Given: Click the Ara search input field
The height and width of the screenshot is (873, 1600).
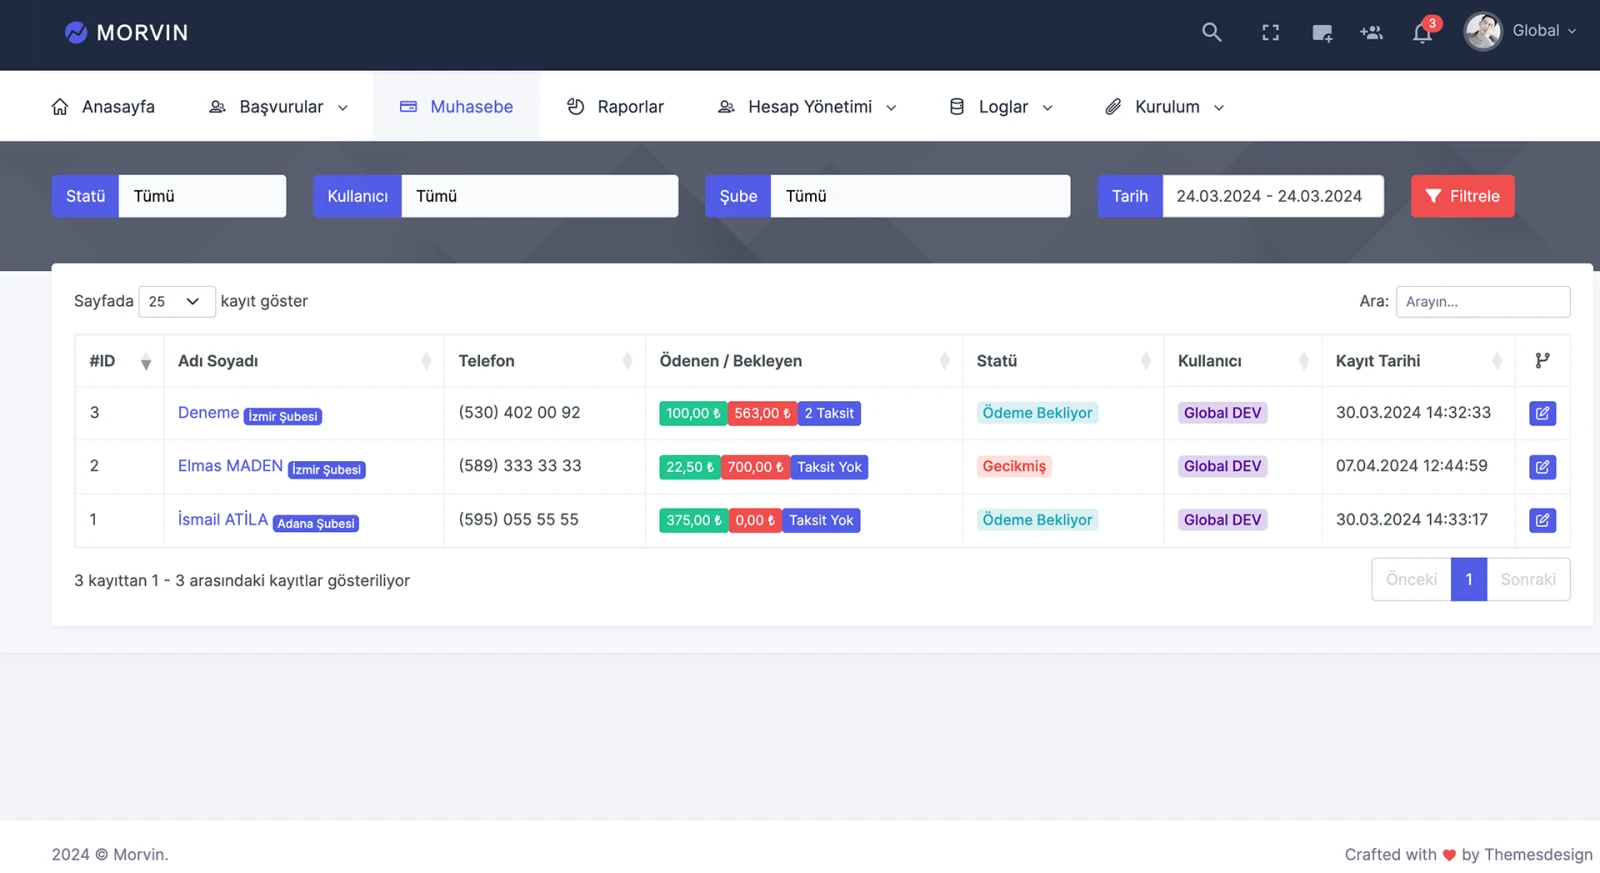Looking at the screenshot, I should pyautogui.click(x=1482, y=301).
